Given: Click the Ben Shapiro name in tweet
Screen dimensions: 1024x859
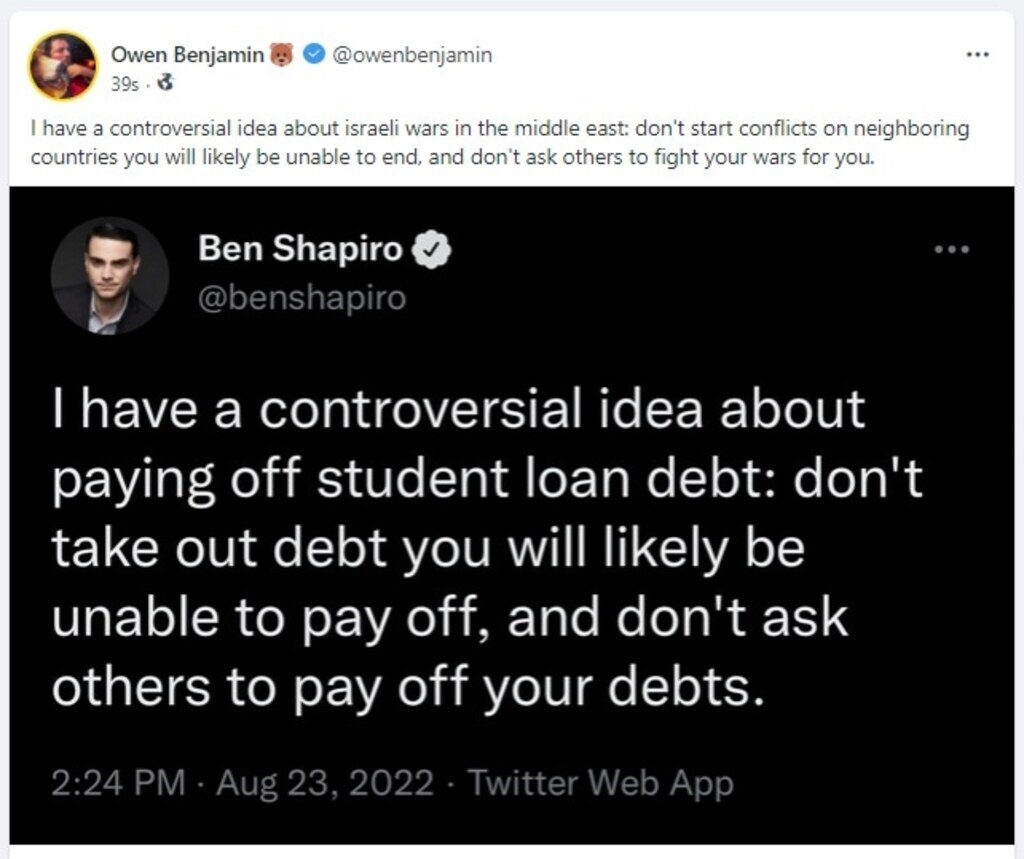Looking at the screenshot, I should click(x=300, y=249).
